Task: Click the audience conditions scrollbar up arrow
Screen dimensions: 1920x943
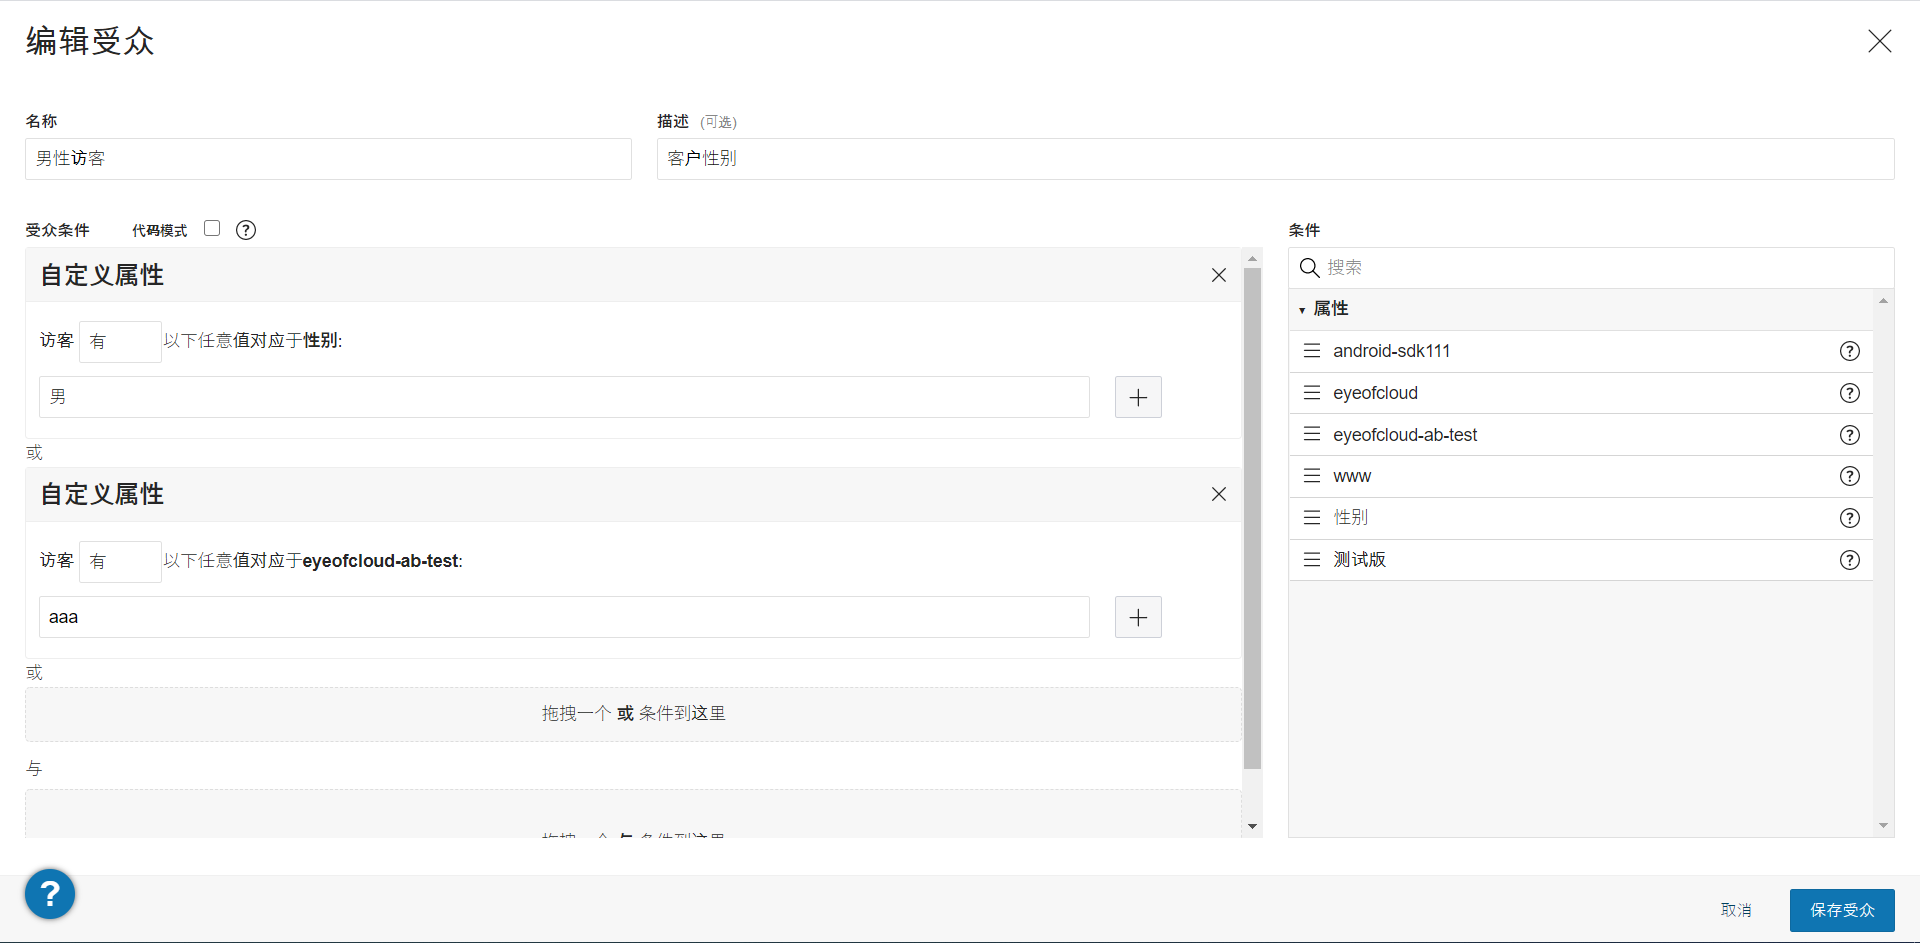Action: pyautogui.click(x=1252, y=258)
